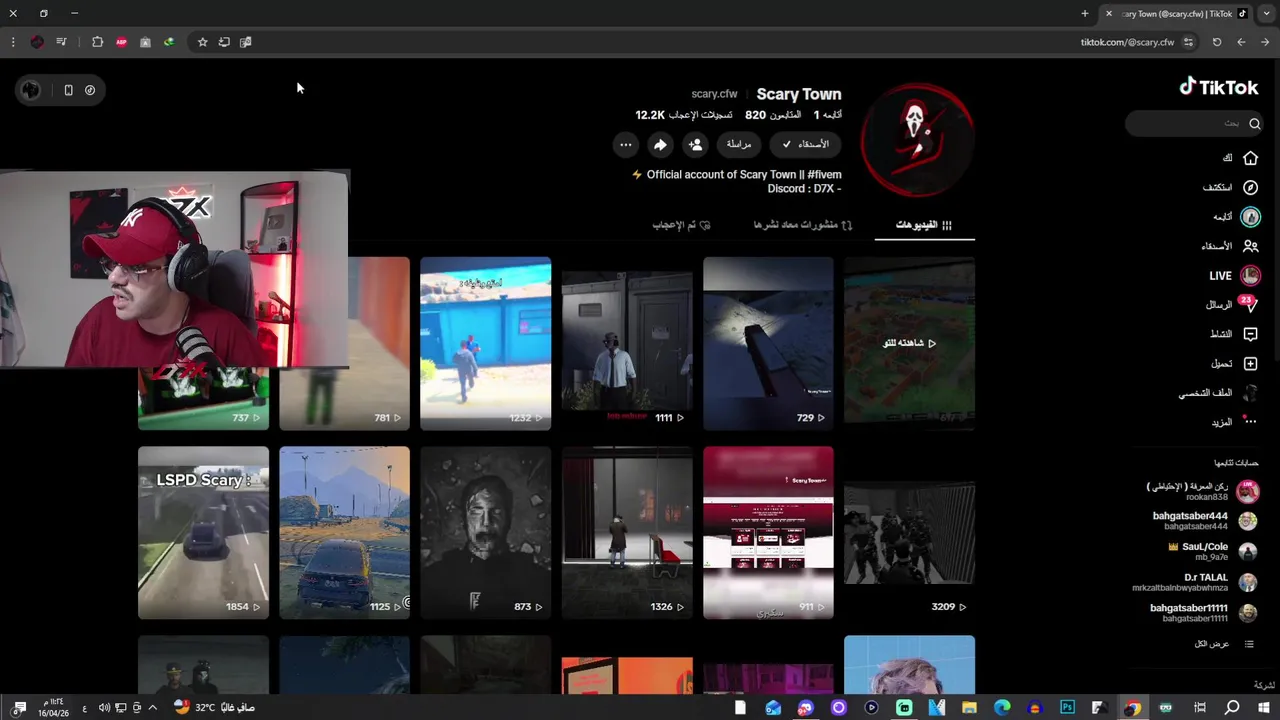Click the search magnifier icon

click(1254, 123)
